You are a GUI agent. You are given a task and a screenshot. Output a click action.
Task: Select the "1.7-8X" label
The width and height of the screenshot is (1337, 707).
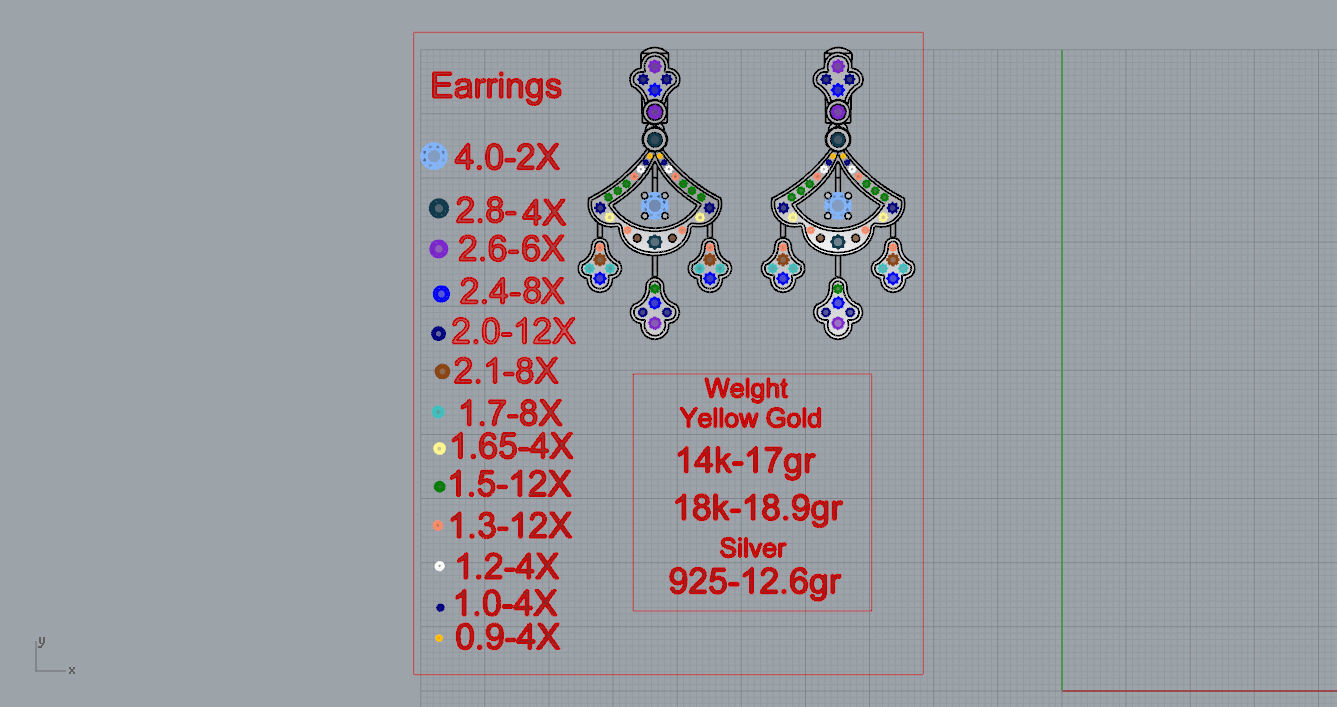[x=511, y=412]
